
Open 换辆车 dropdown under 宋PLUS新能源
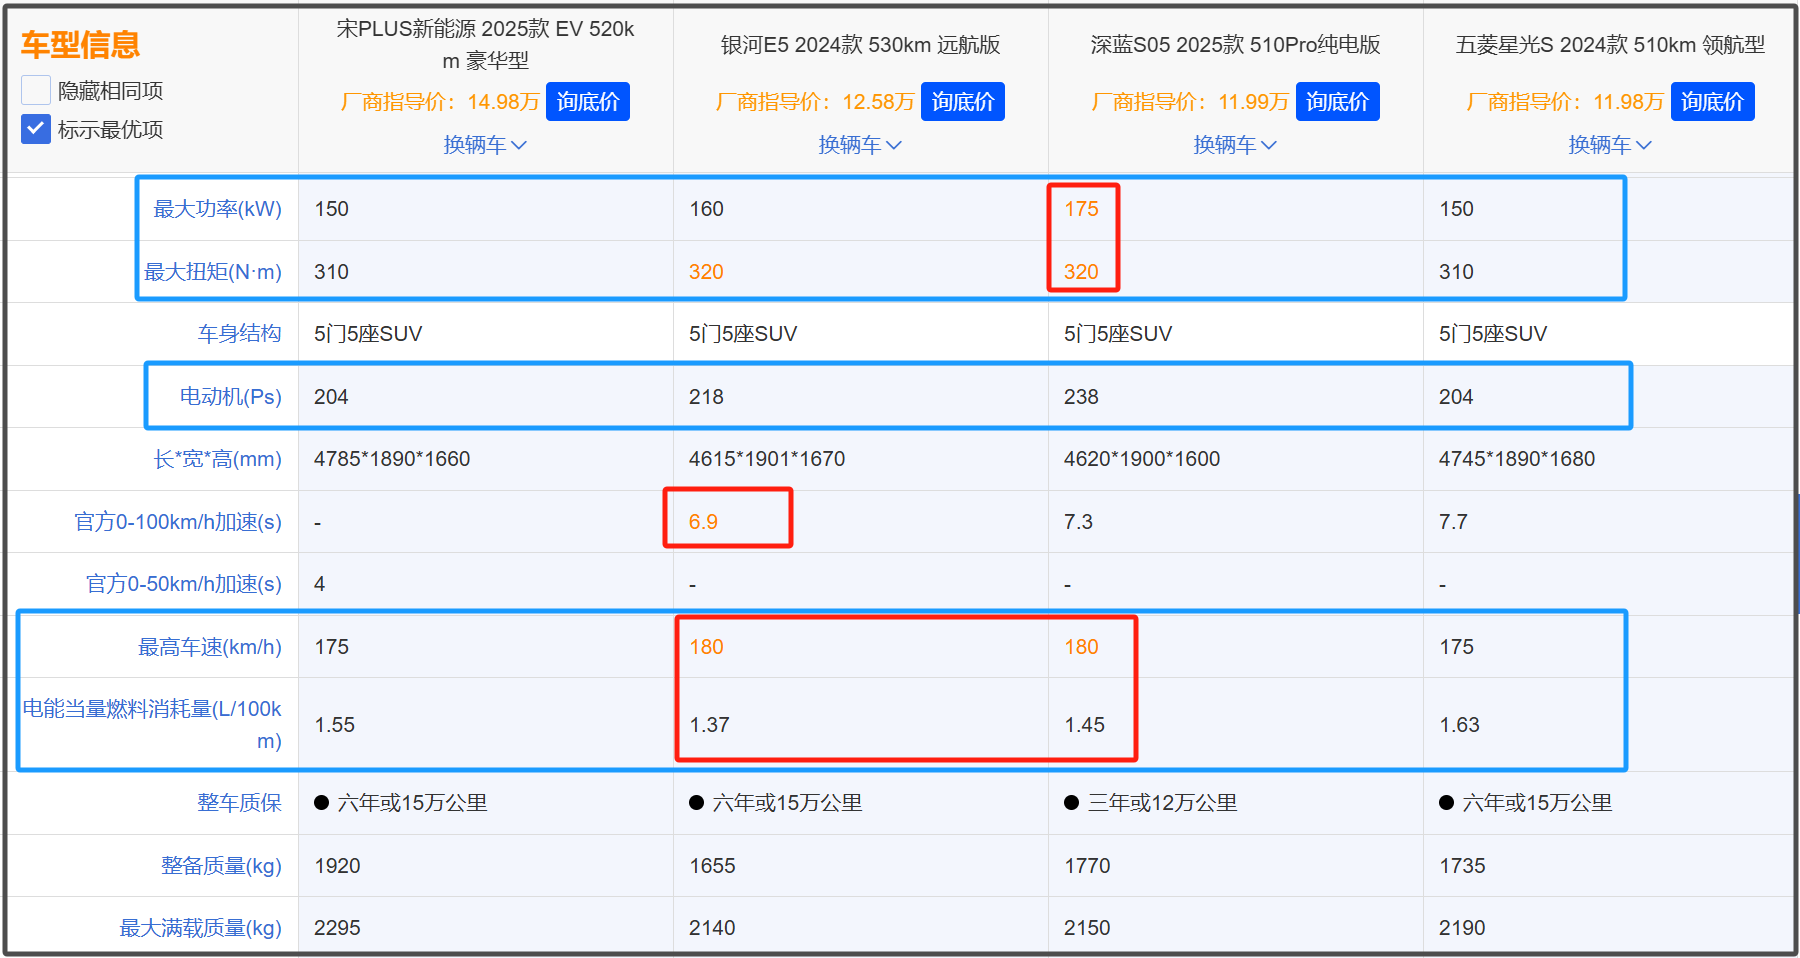pos(485,145)
